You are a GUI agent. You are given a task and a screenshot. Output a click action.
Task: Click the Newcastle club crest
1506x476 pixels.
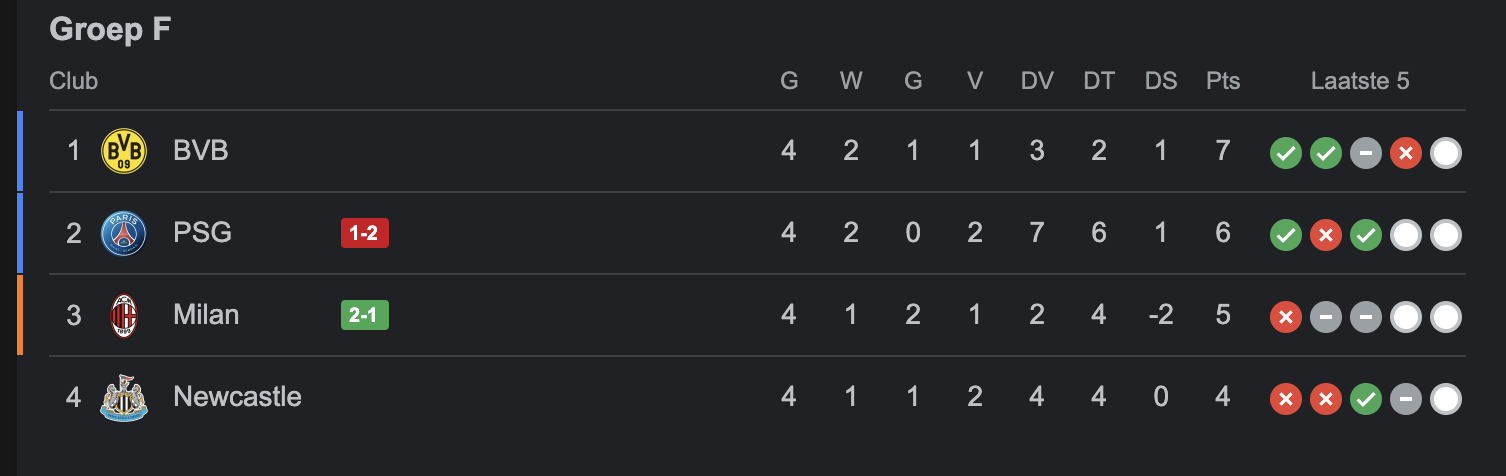point(124,398)
